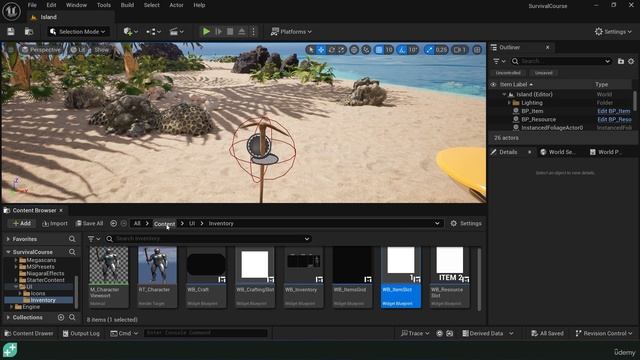Open the Outliner settings gear
This screenshot has width=640, height=360.
click(x=631, y=61)
